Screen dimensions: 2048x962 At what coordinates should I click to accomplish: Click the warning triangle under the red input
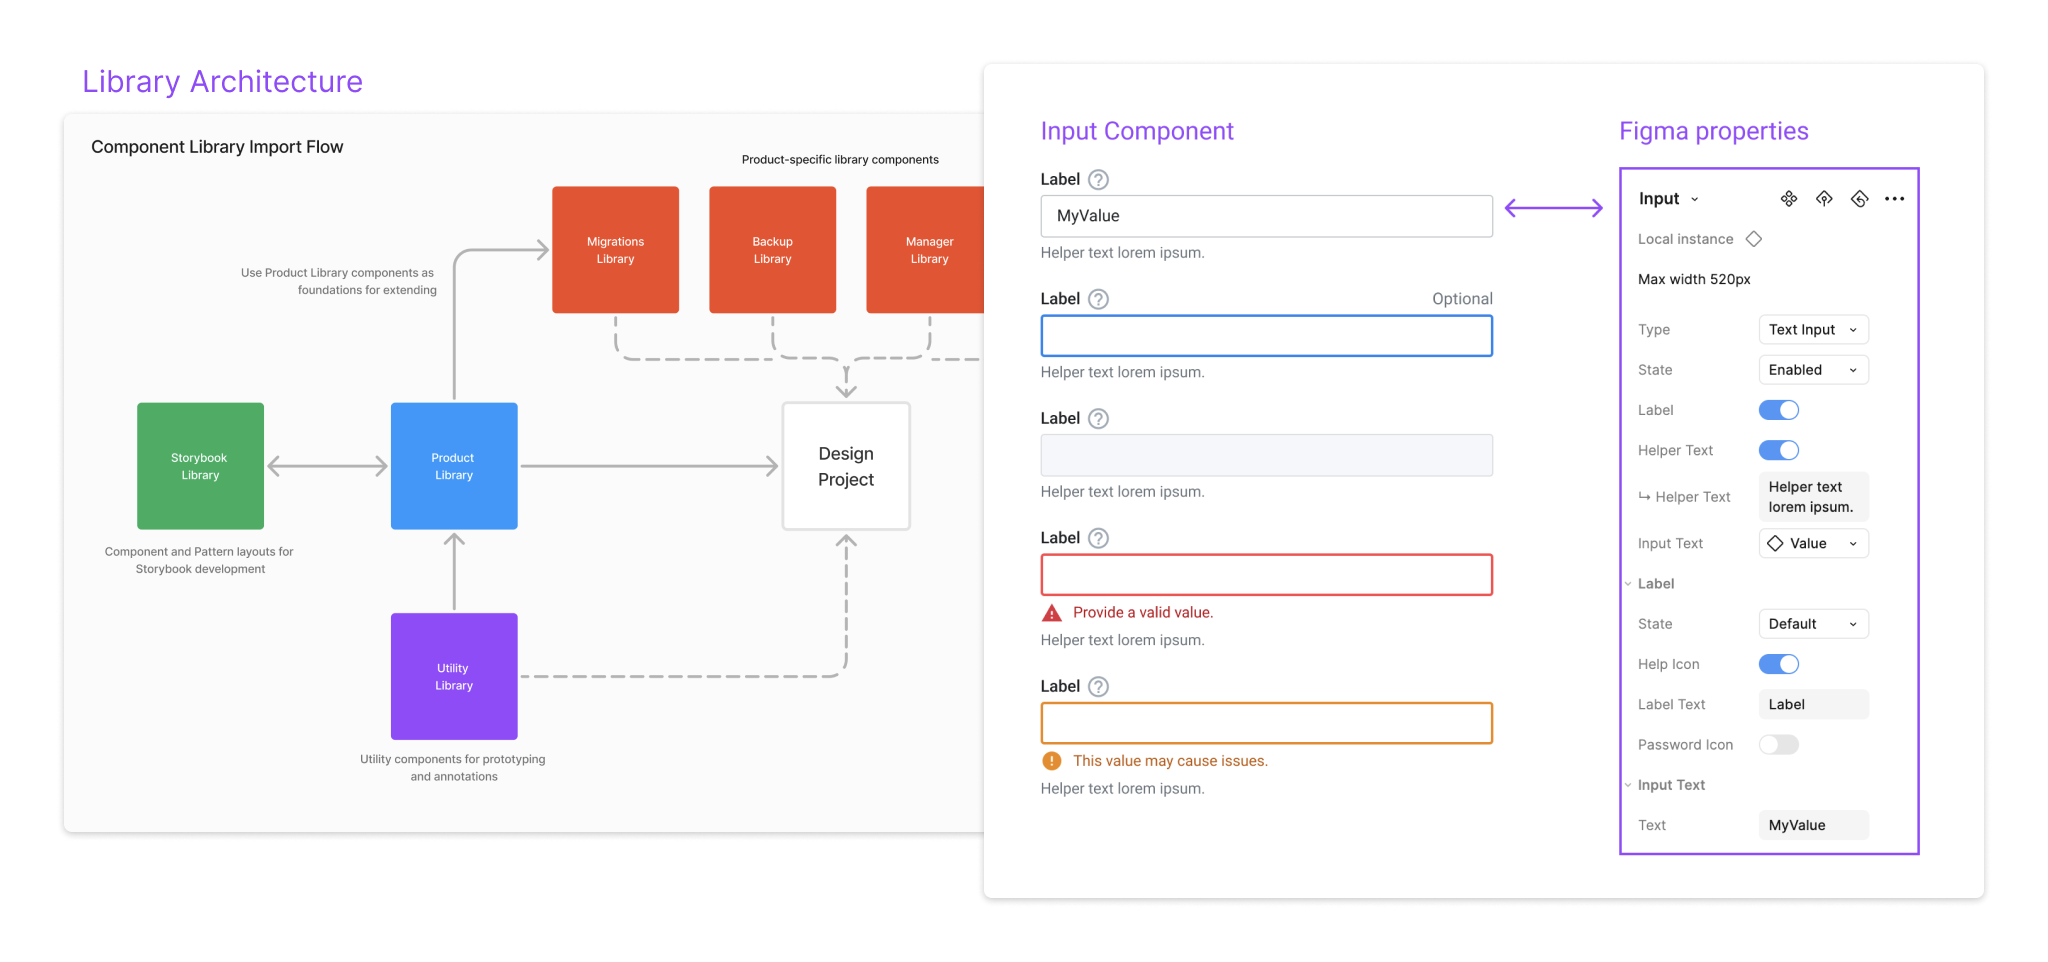click(1052, 611)
